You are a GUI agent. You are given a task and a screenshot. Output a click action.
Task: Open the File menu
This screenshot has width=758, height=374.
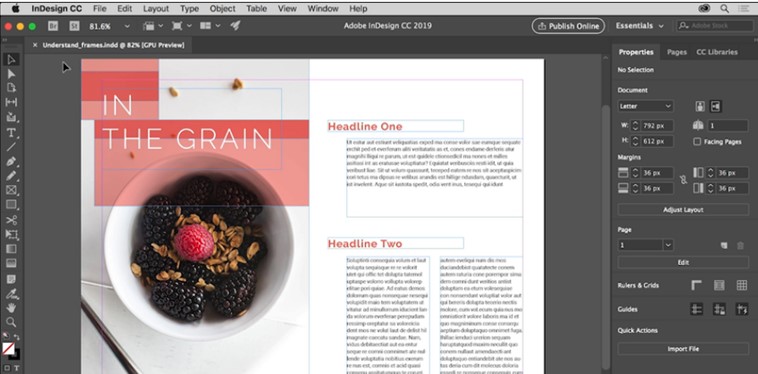pos(100,9)
